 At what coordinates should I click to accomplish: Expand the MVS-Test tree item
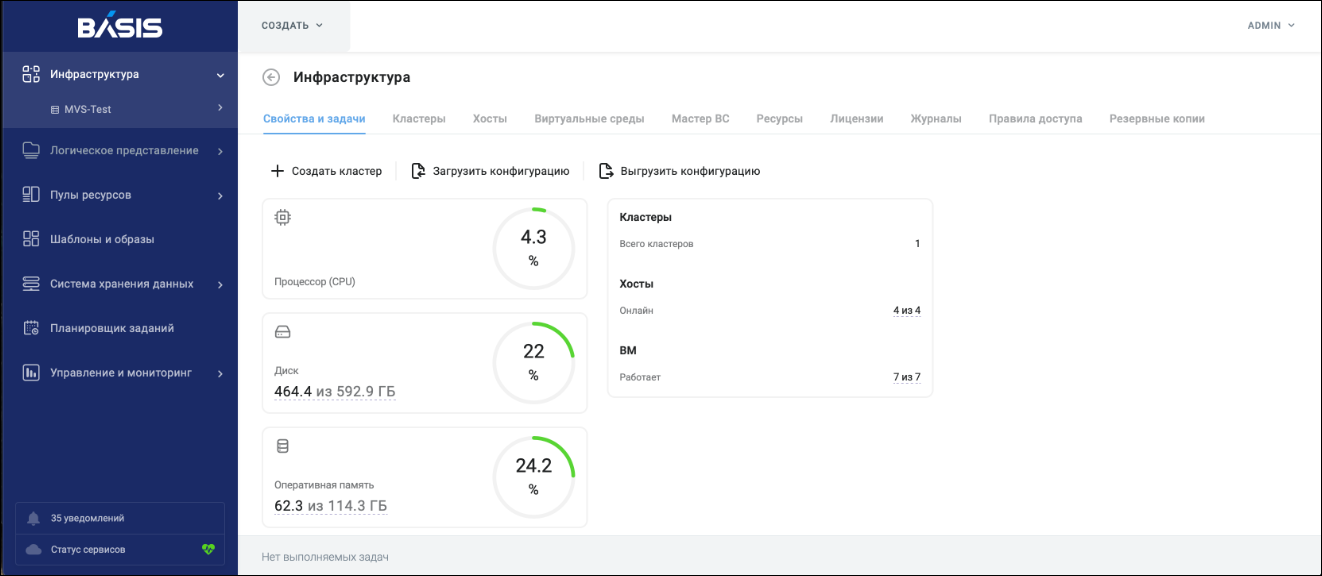[x=220, y=108]
